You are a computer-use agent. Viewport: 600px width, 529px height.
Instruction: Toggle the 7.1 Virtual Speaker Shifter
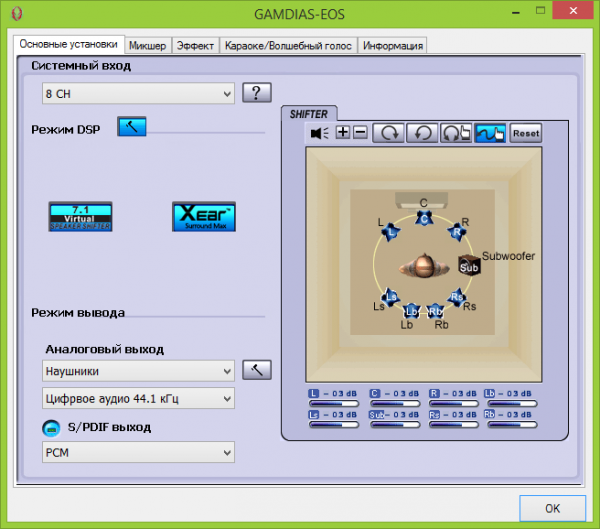[x=80, y=217]
